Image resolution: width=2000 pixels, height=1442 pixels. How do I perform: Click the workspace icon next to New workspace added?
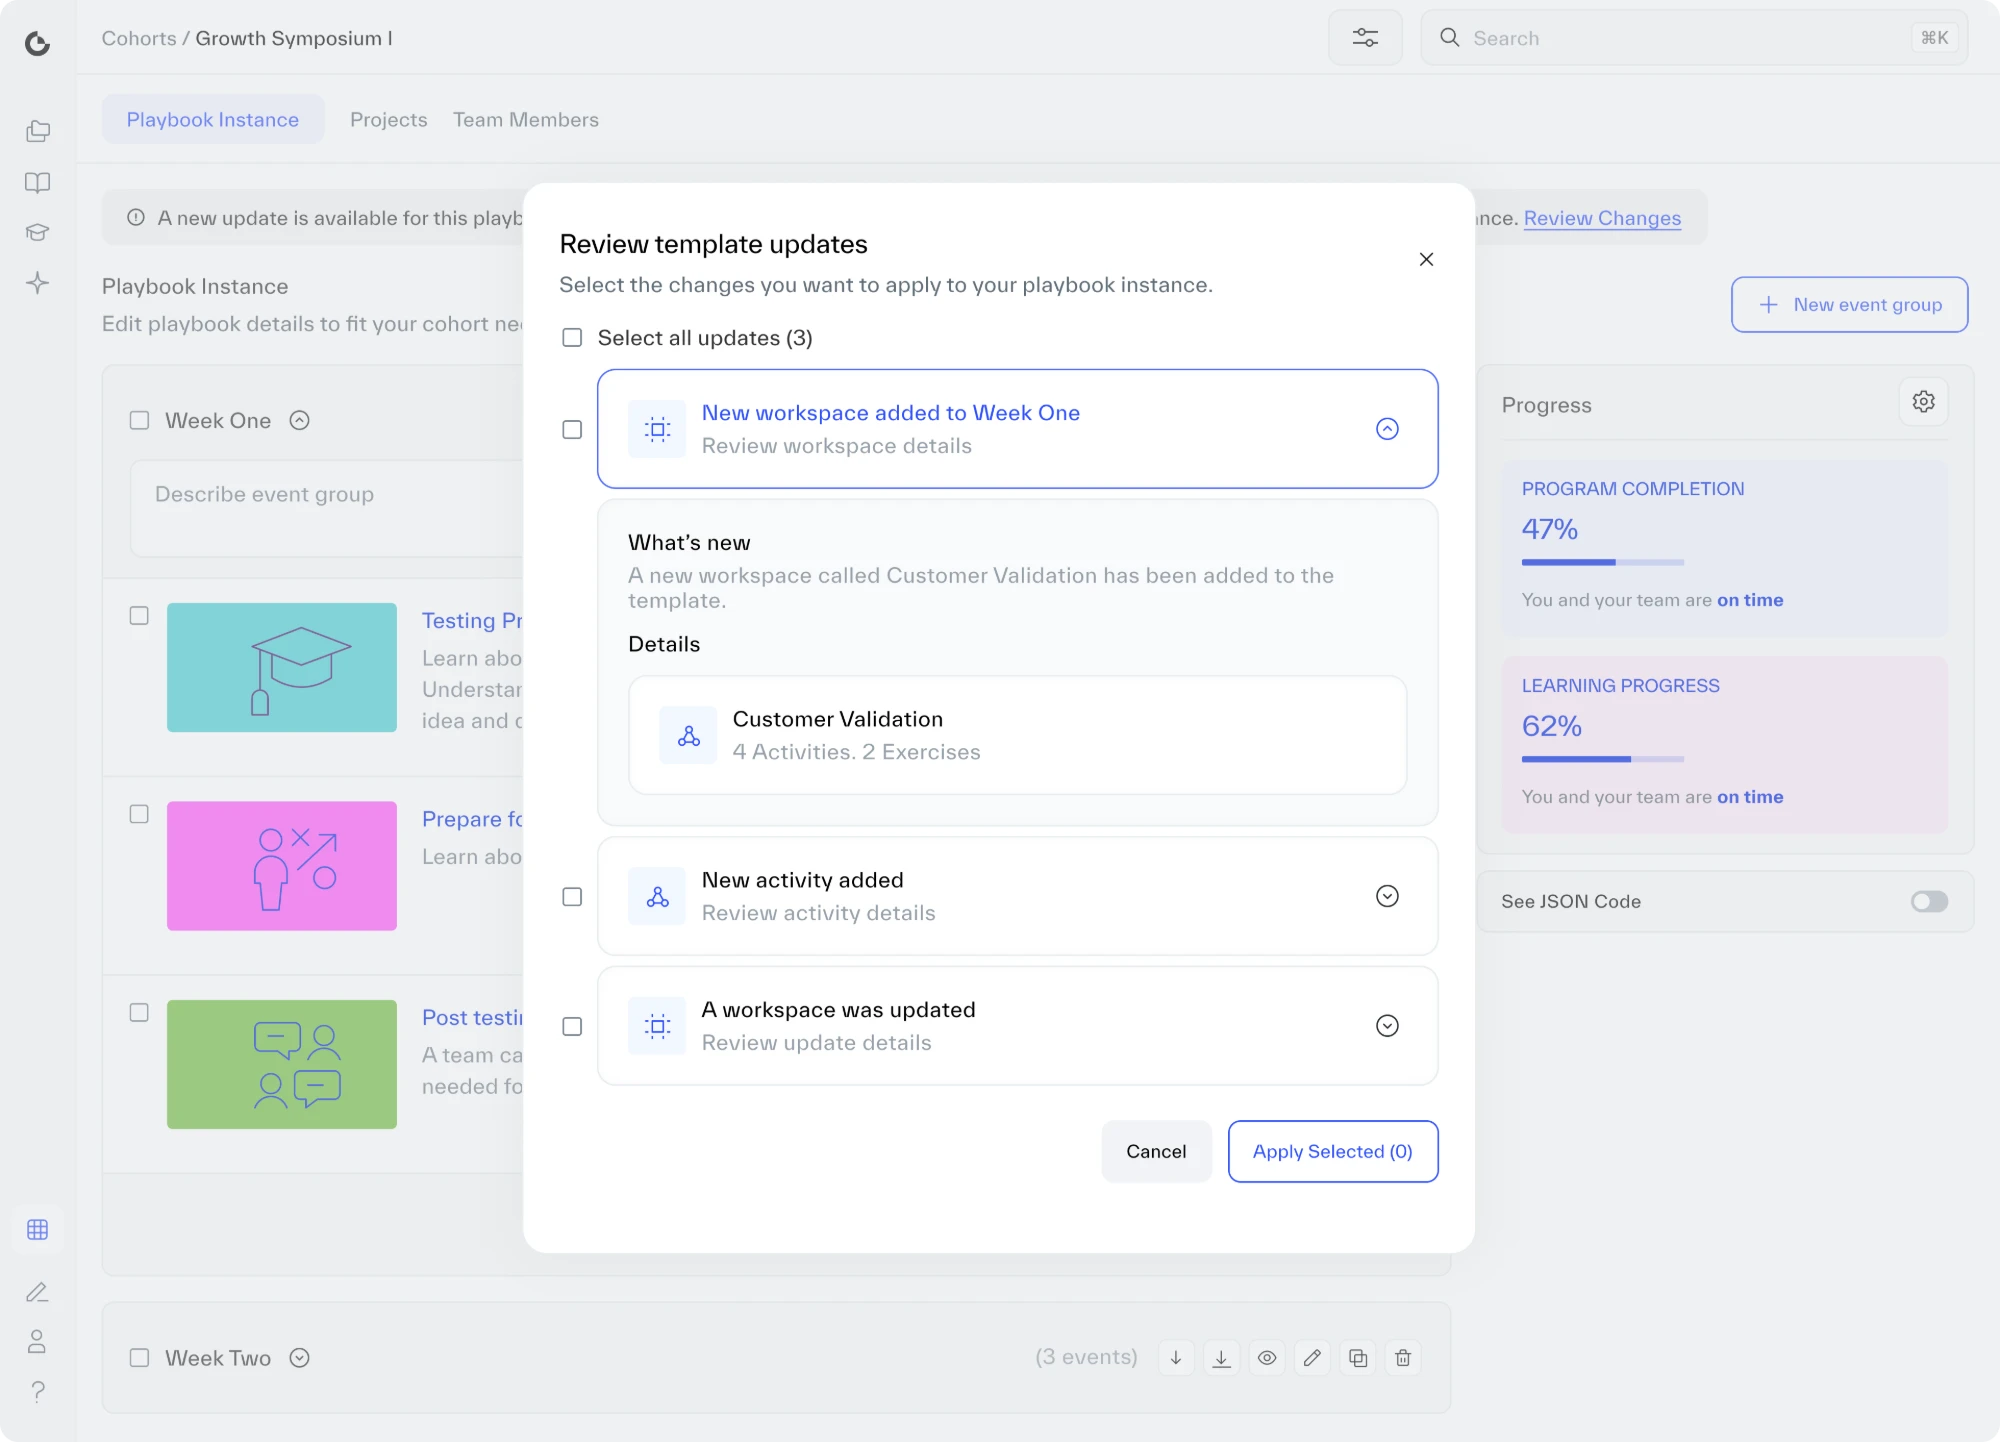point(657,429)
